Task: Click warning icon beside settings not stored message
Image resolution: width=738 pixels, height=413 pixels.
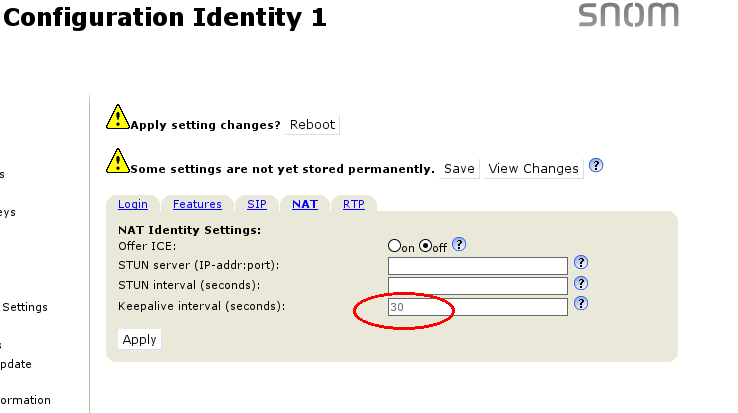Action: click(x=118, y=161)
